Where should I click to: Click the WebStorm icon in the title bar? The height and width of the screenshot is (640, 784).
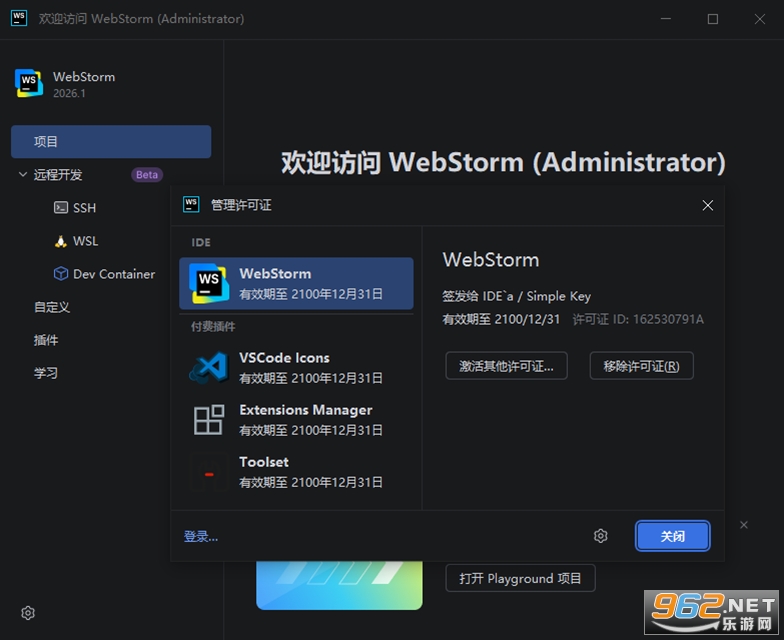pyautogui.click(x=19, y=18)
